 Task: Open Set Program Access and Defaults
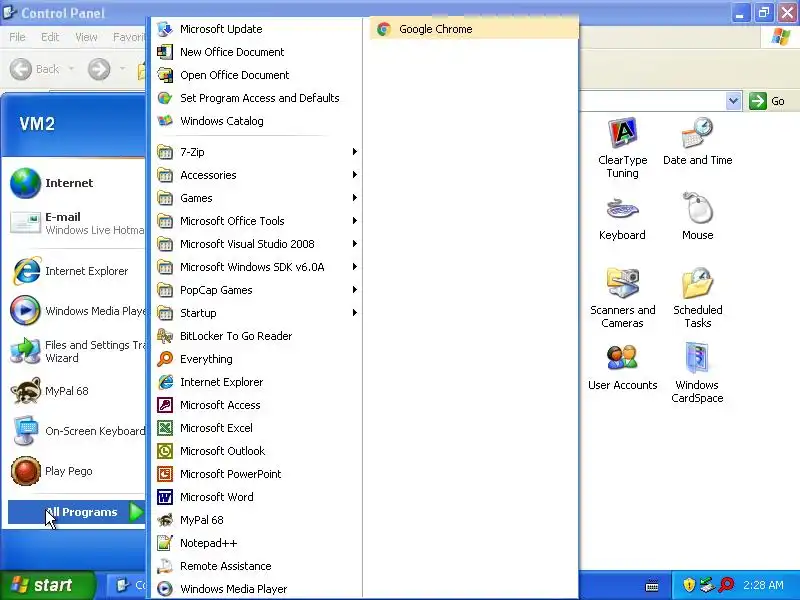[257, 98]
